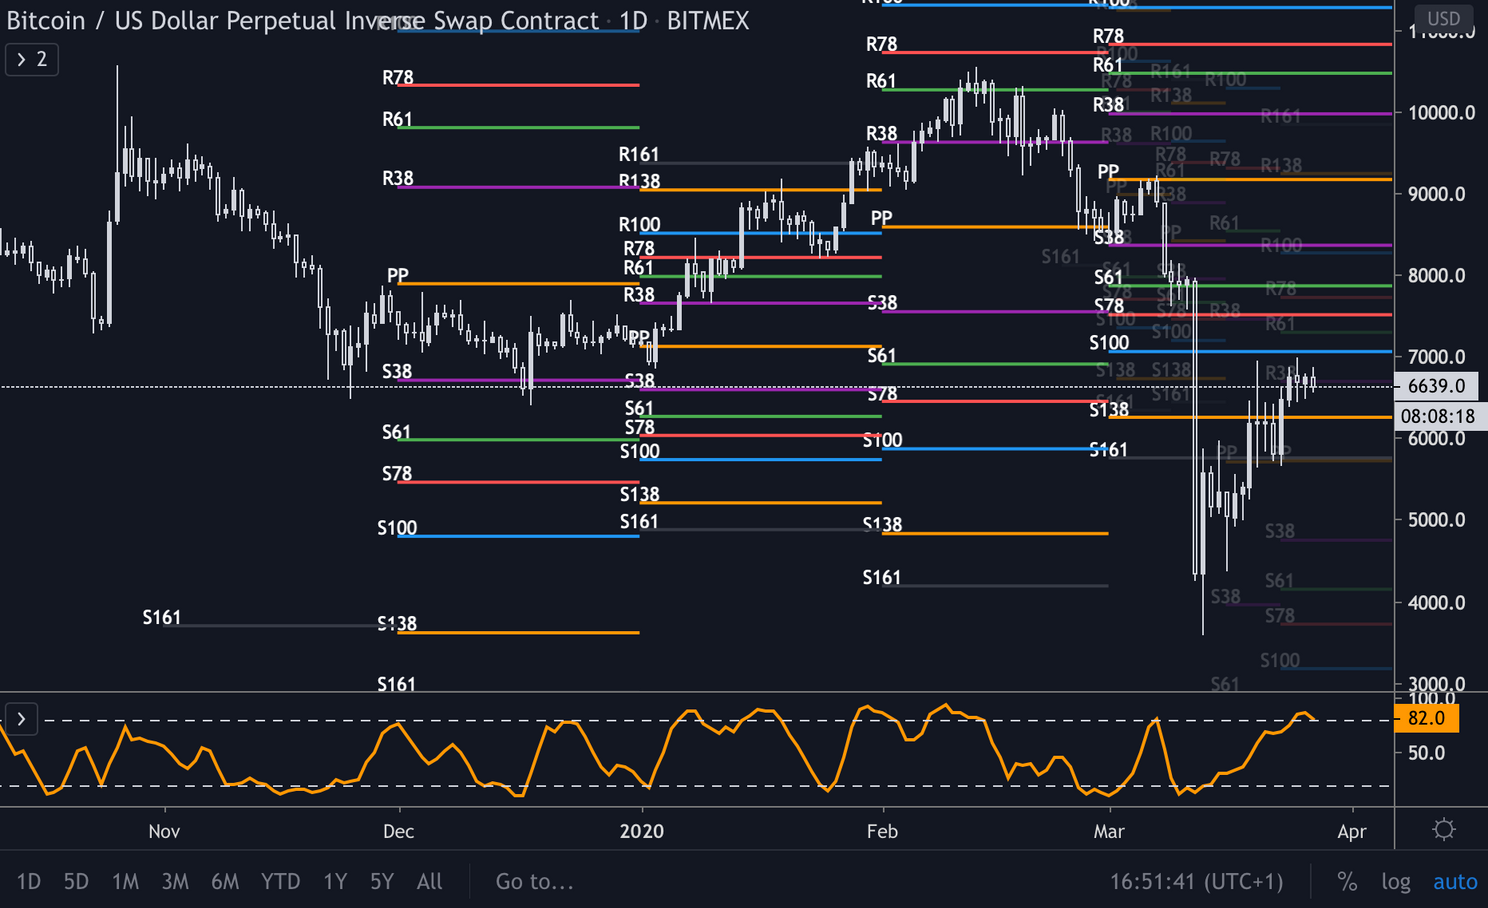Click the Nov label on time axis

[163, 830]
